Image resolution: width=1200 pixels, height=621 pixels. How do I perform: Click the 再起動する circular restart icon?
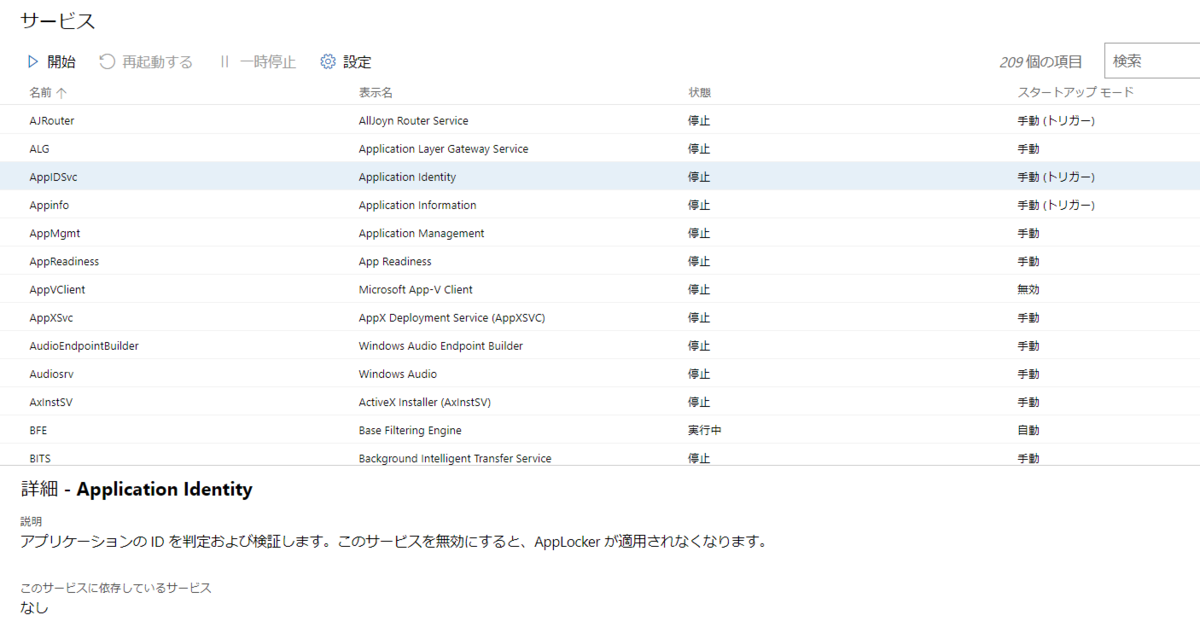point(107,61)
